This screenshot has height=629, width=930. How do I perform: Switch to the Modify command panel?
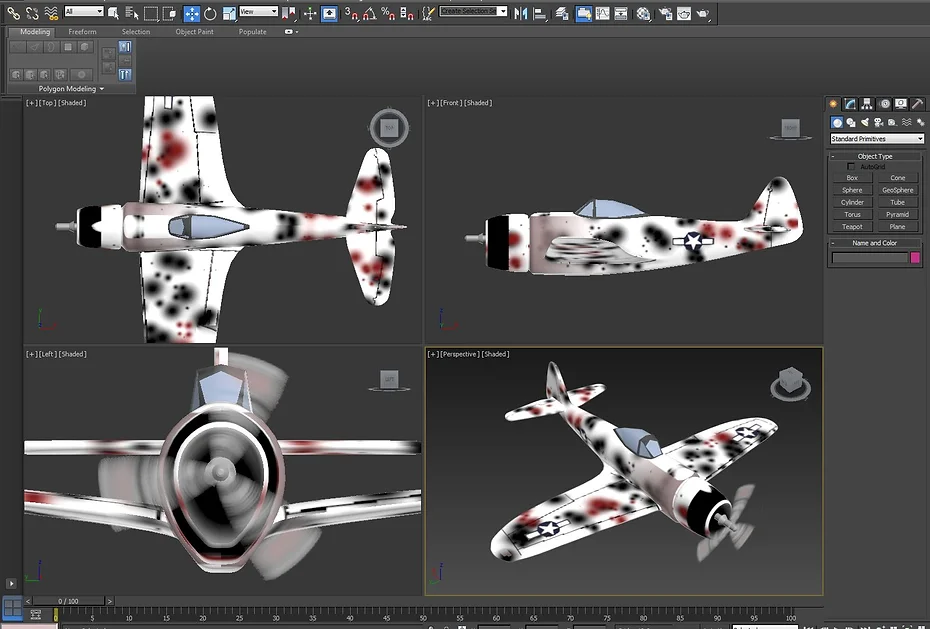pos(851,103)
